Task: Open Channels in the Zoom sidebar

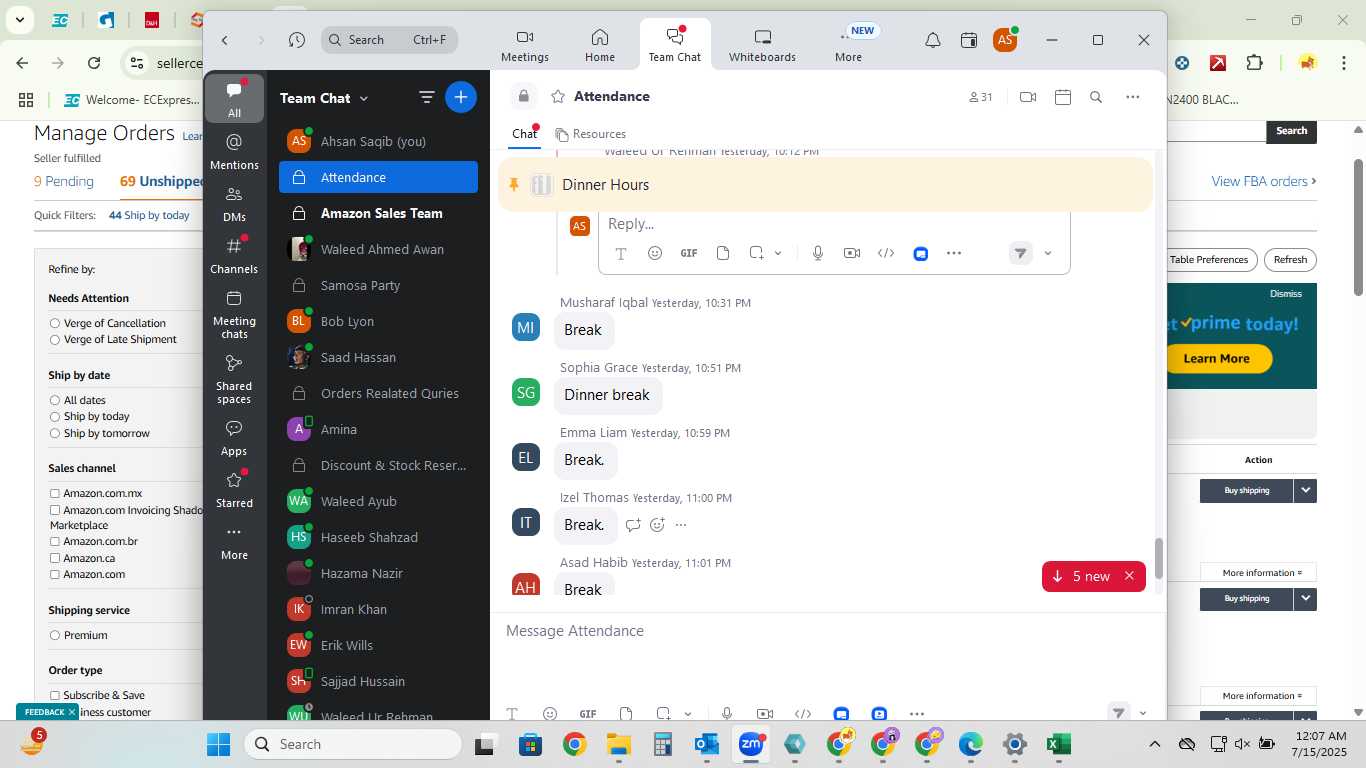Action: (x=234, y=255)
